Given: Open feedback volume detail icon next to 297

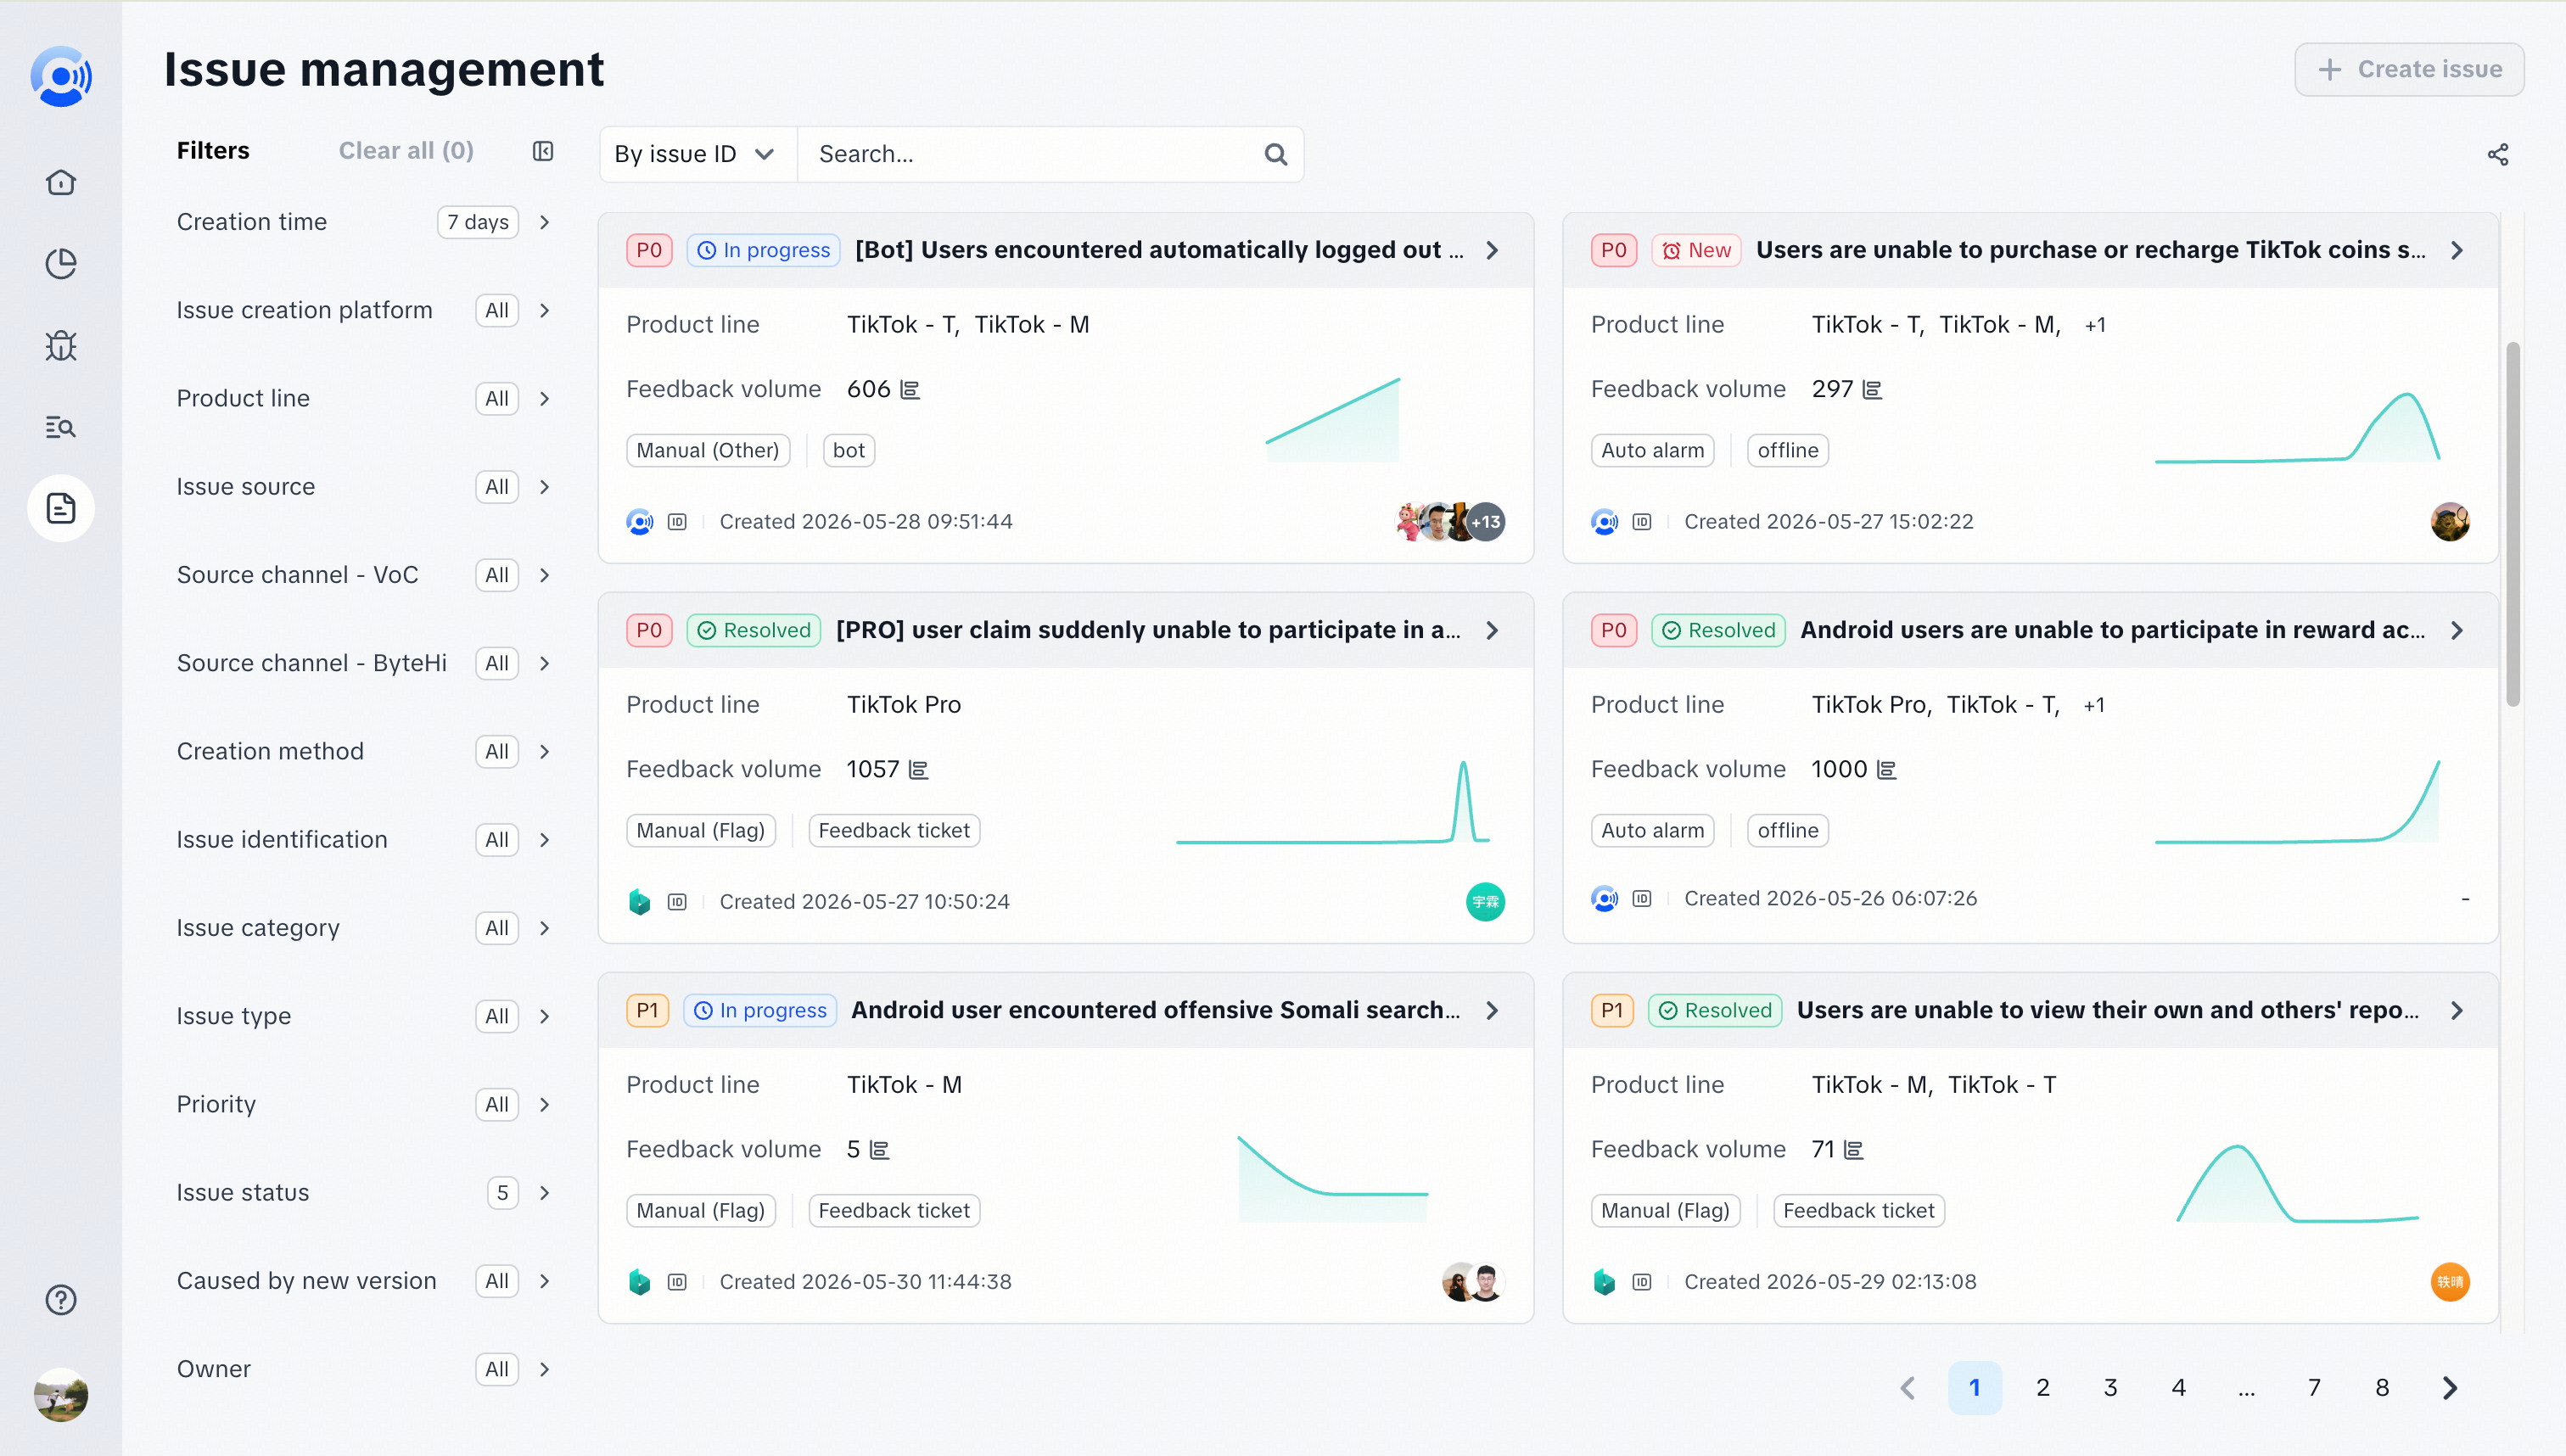Looking at the screenshot, I should (1872, 389).
